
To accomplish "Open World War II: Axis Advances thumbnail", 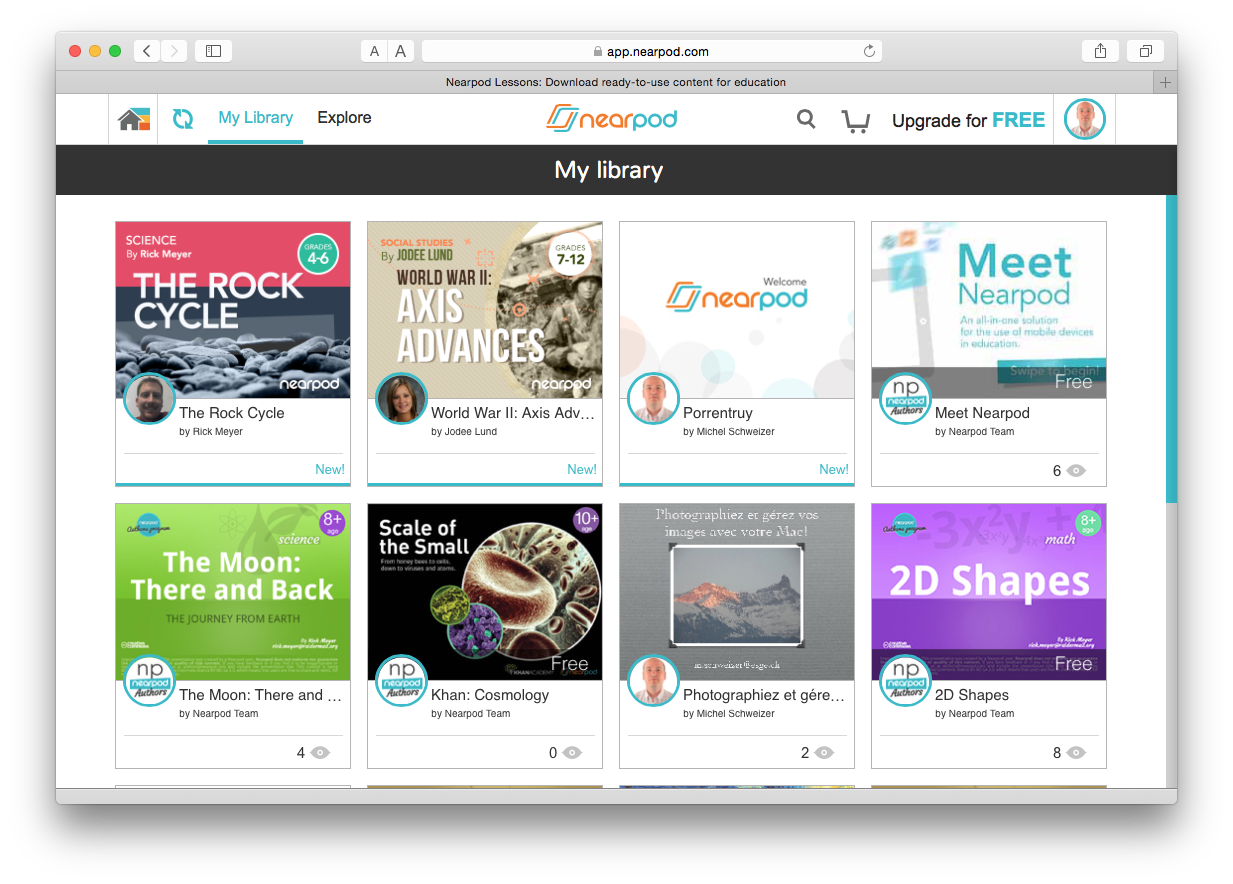I will click(485, 310).
